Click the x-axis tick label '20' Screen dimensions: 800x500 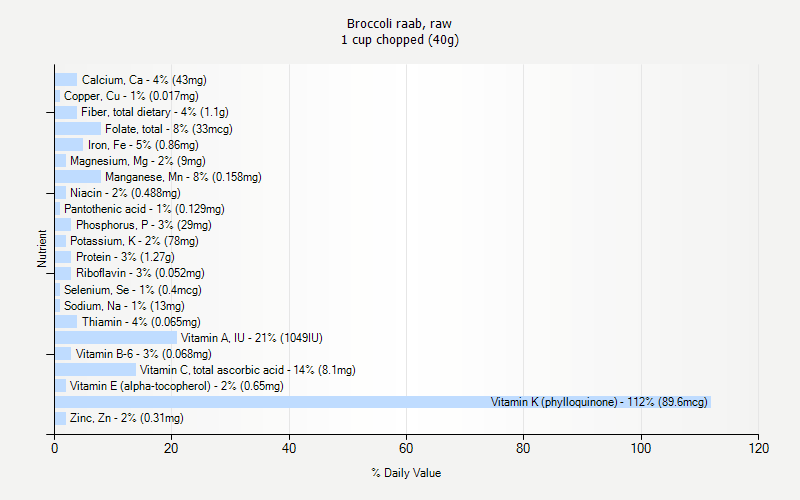pos(171,448)
